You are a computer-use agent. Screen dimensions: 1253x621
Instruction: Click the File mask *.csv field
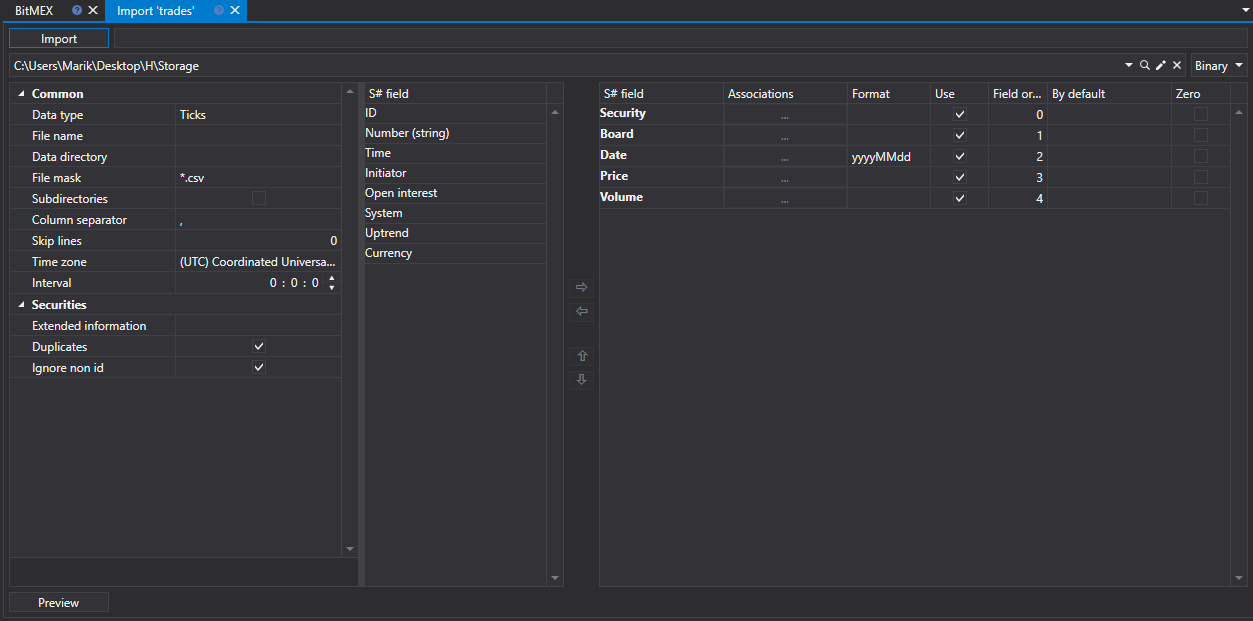click(x=258, y=178)
